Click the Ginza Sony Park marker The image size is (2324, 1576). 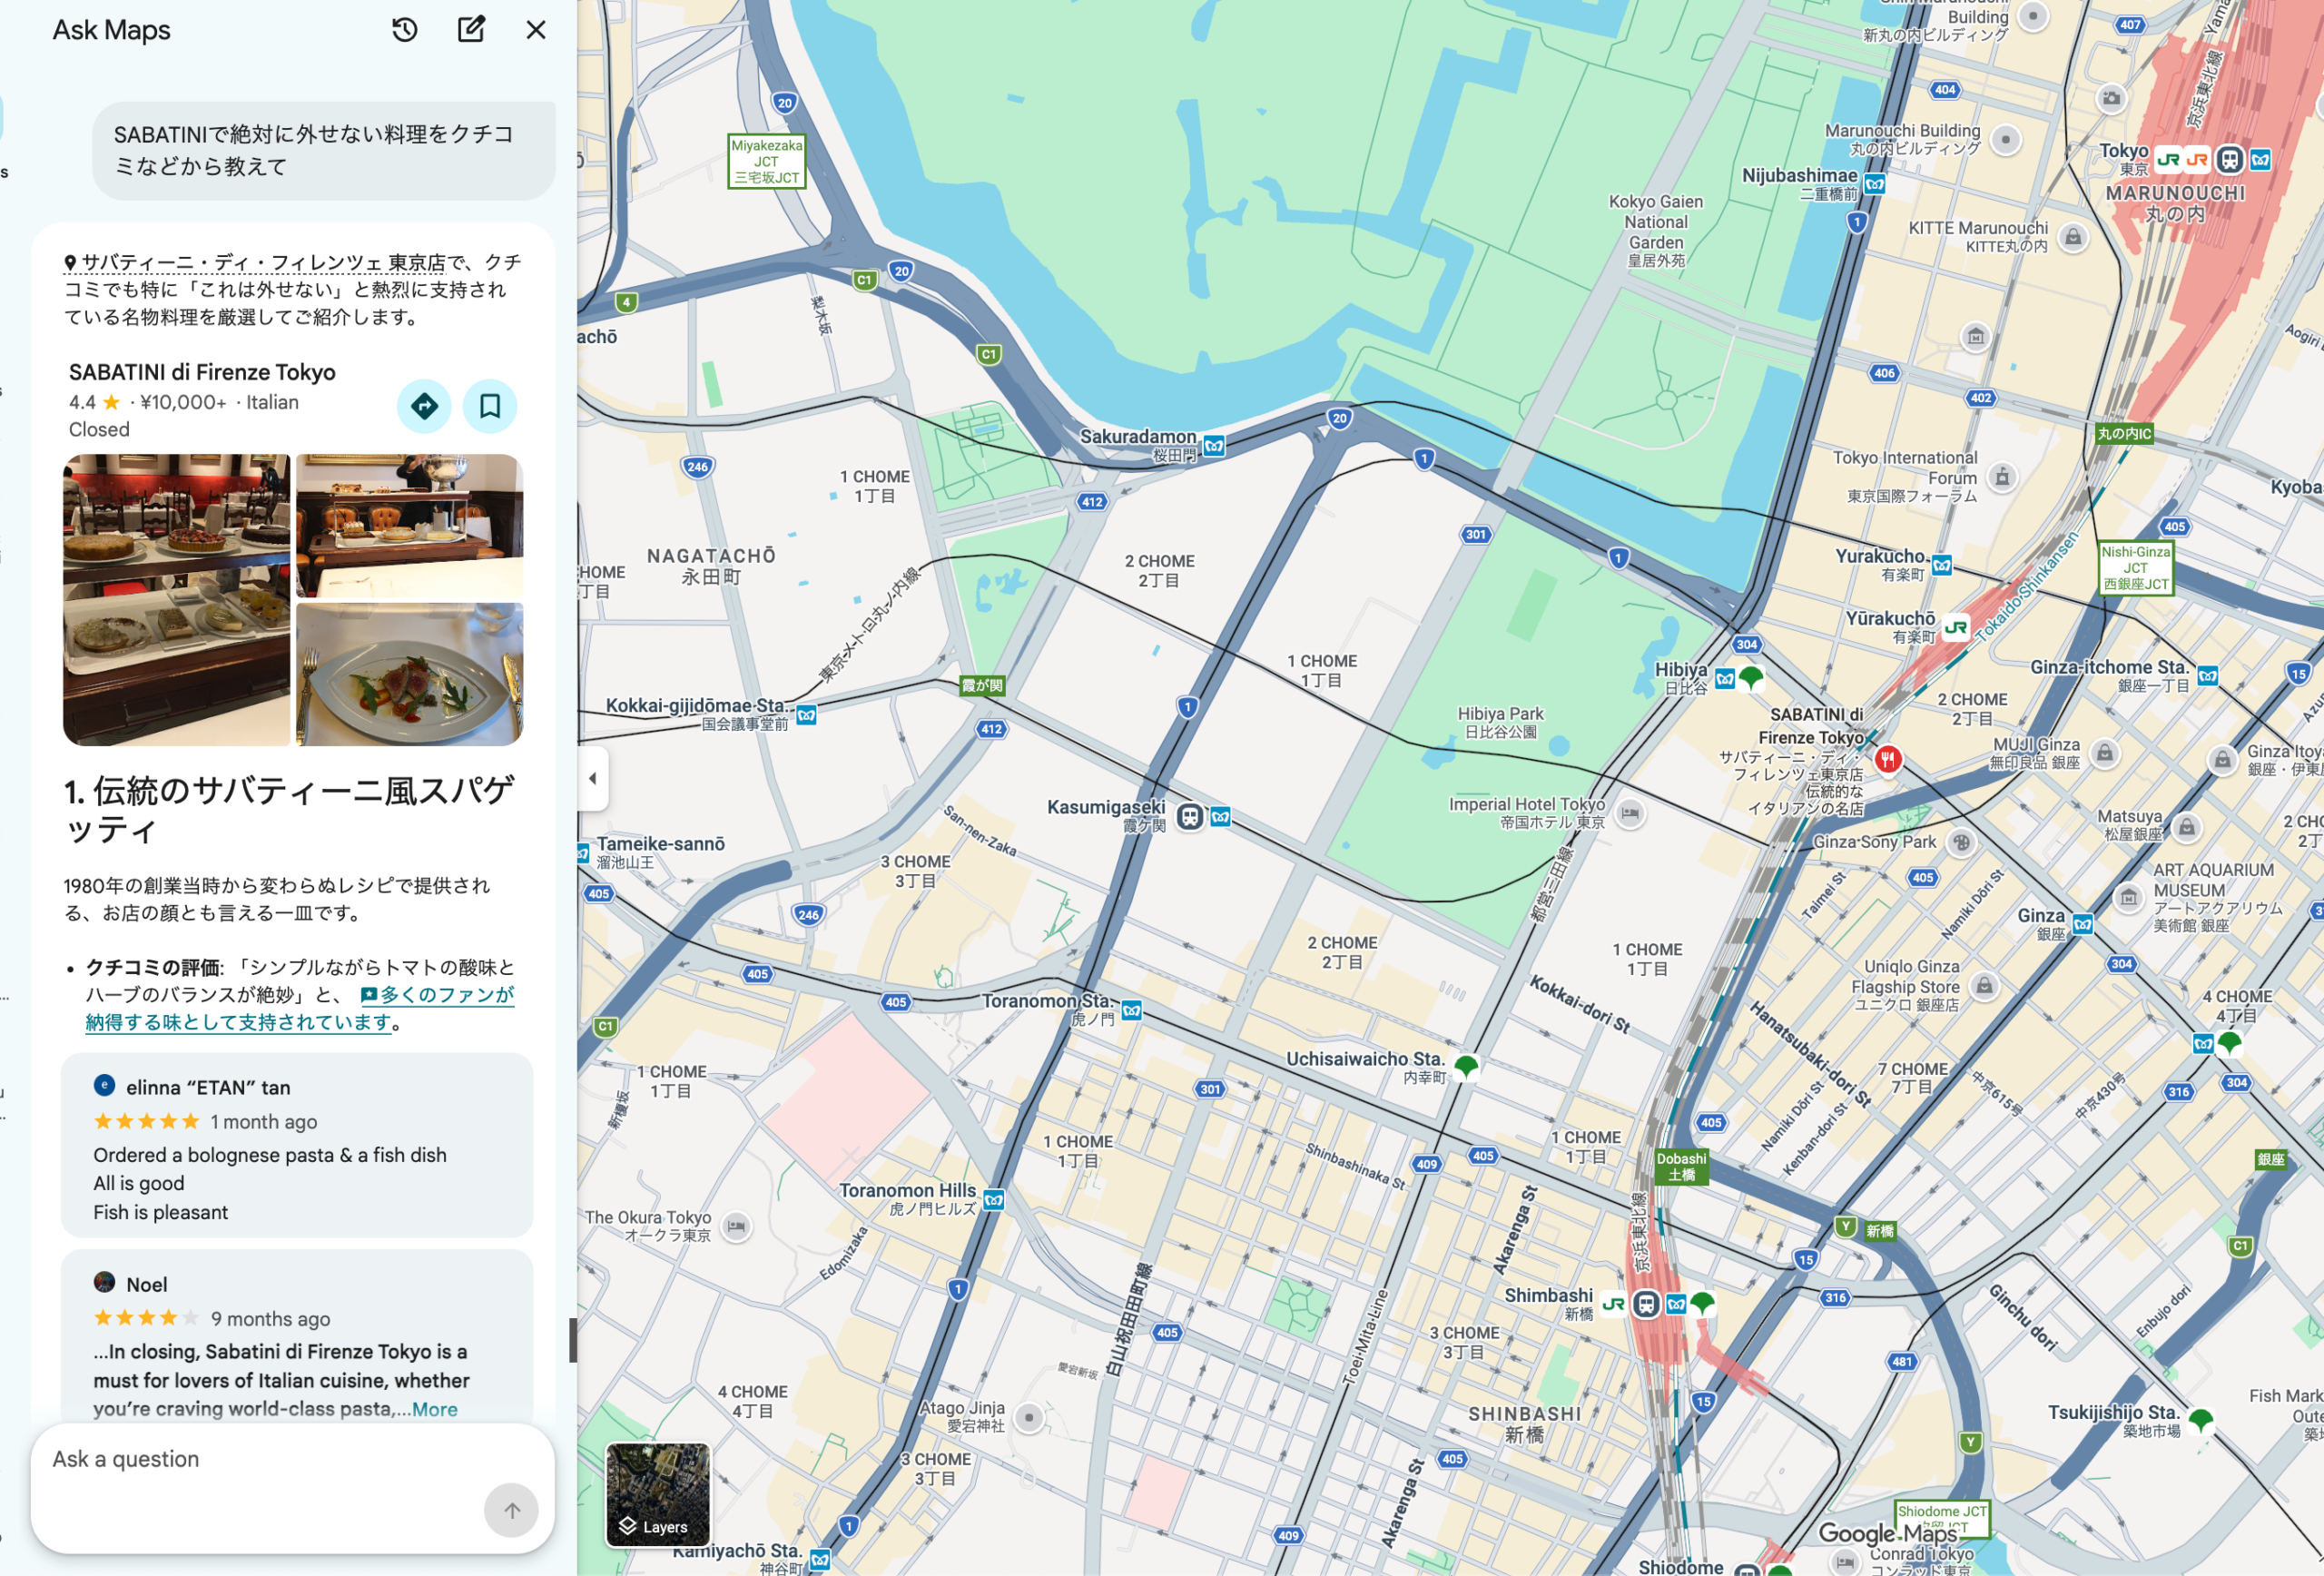pos(1961,842)
